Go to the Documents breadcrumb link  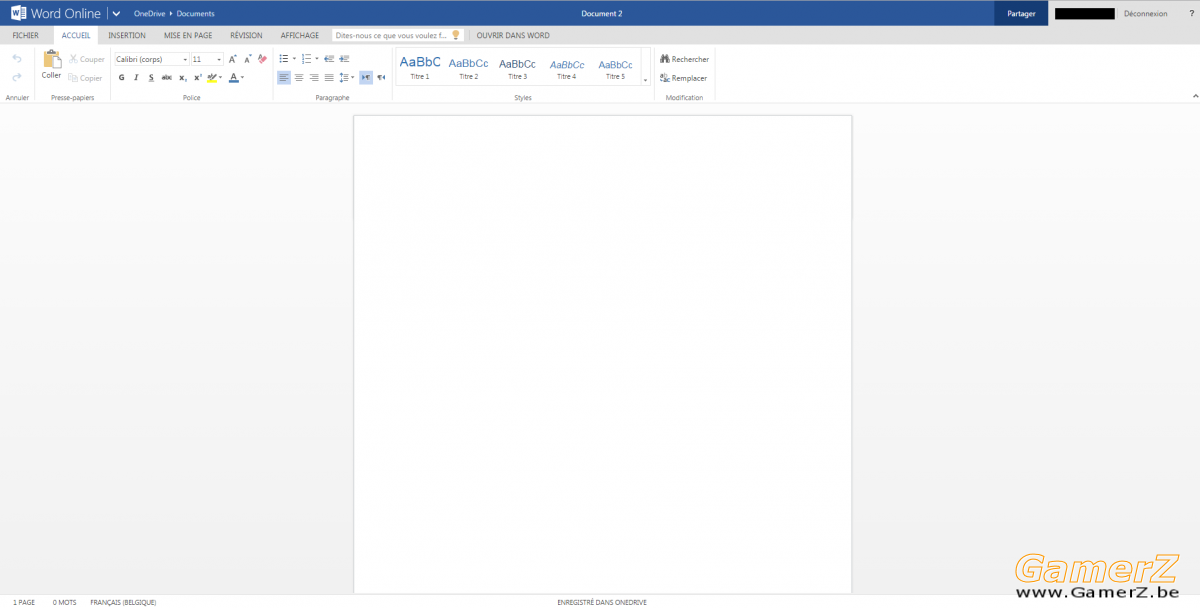pos(195,14)
